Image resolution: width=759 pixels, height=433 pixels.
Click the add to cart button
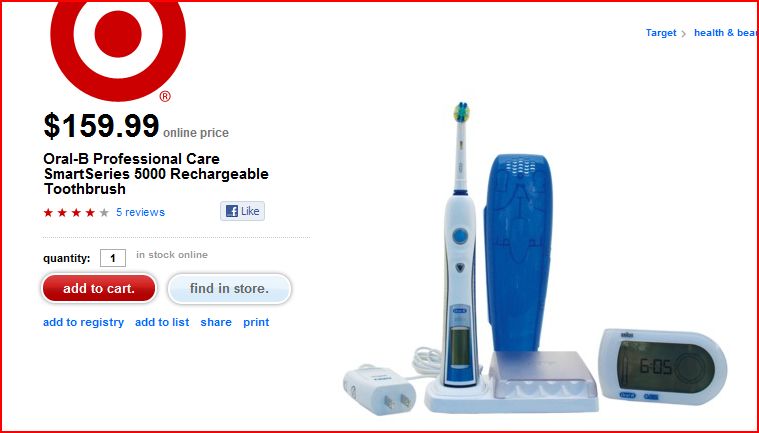99,288
